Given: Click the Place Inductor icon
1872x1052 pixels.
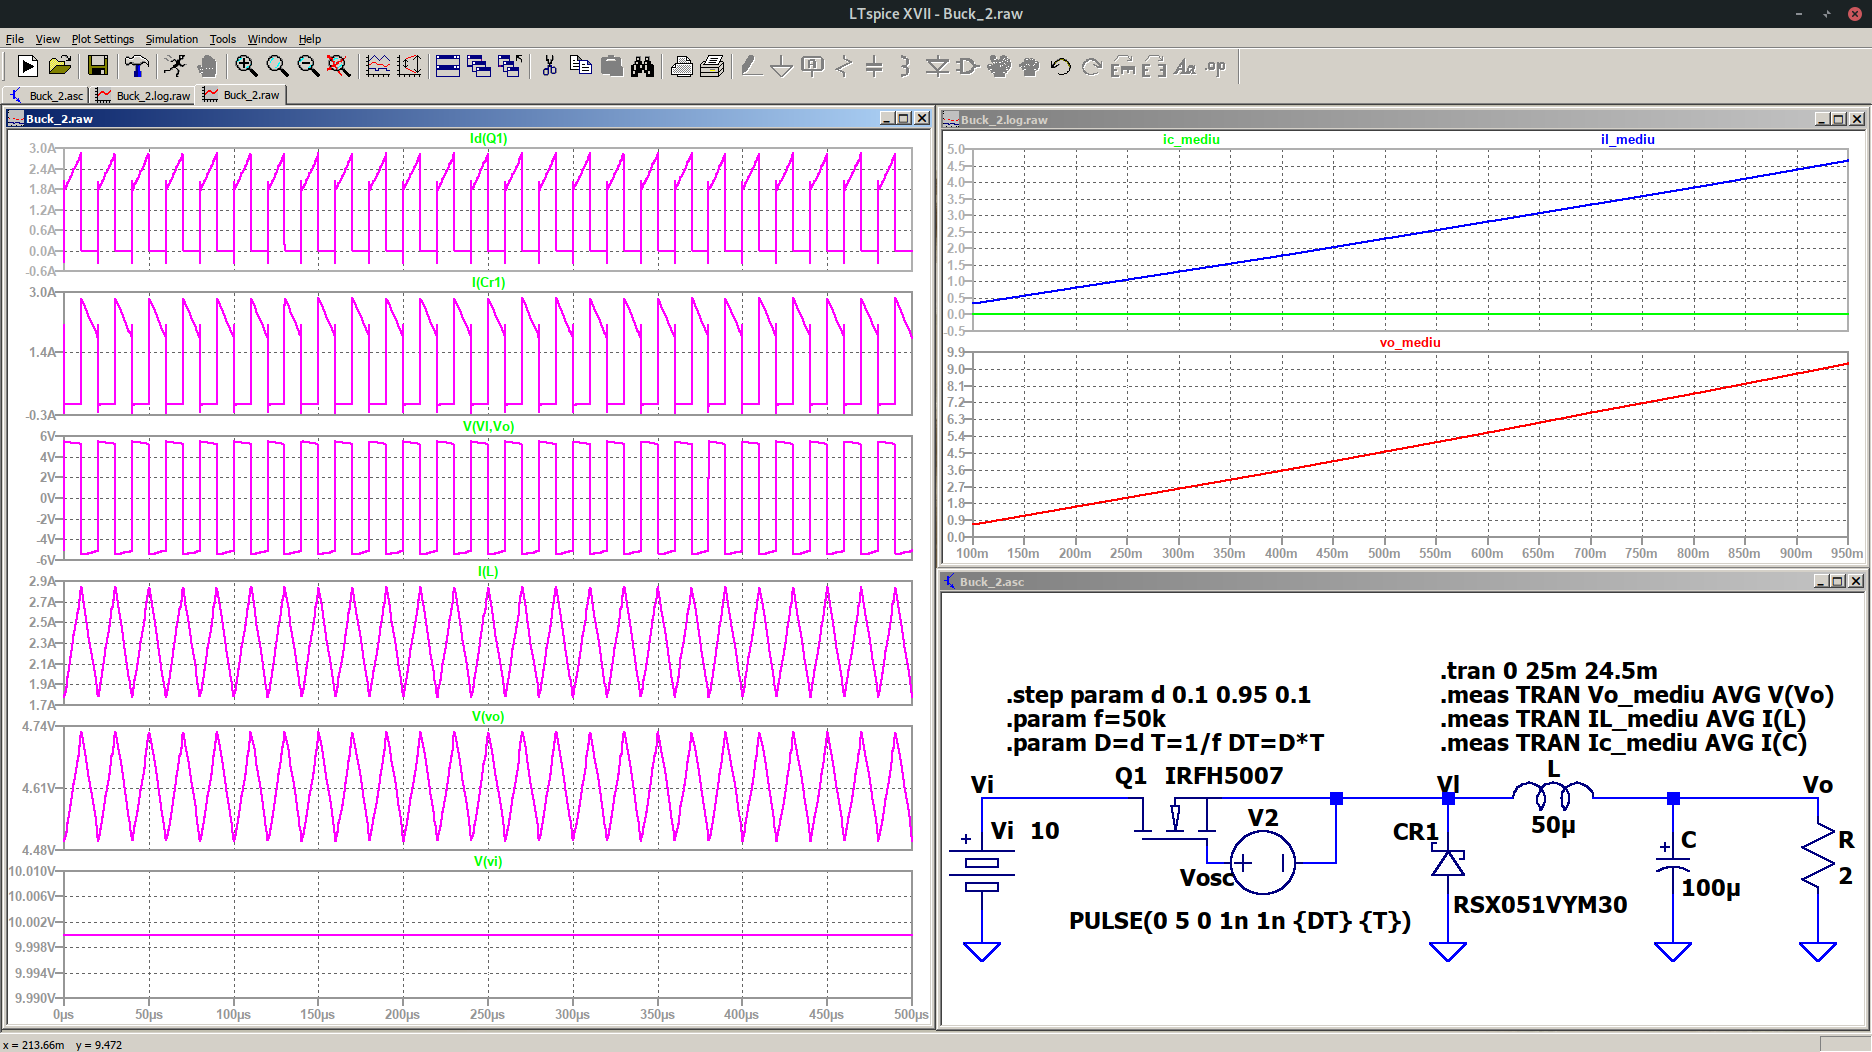Looking at the screenshot, I should coord(905,67).
